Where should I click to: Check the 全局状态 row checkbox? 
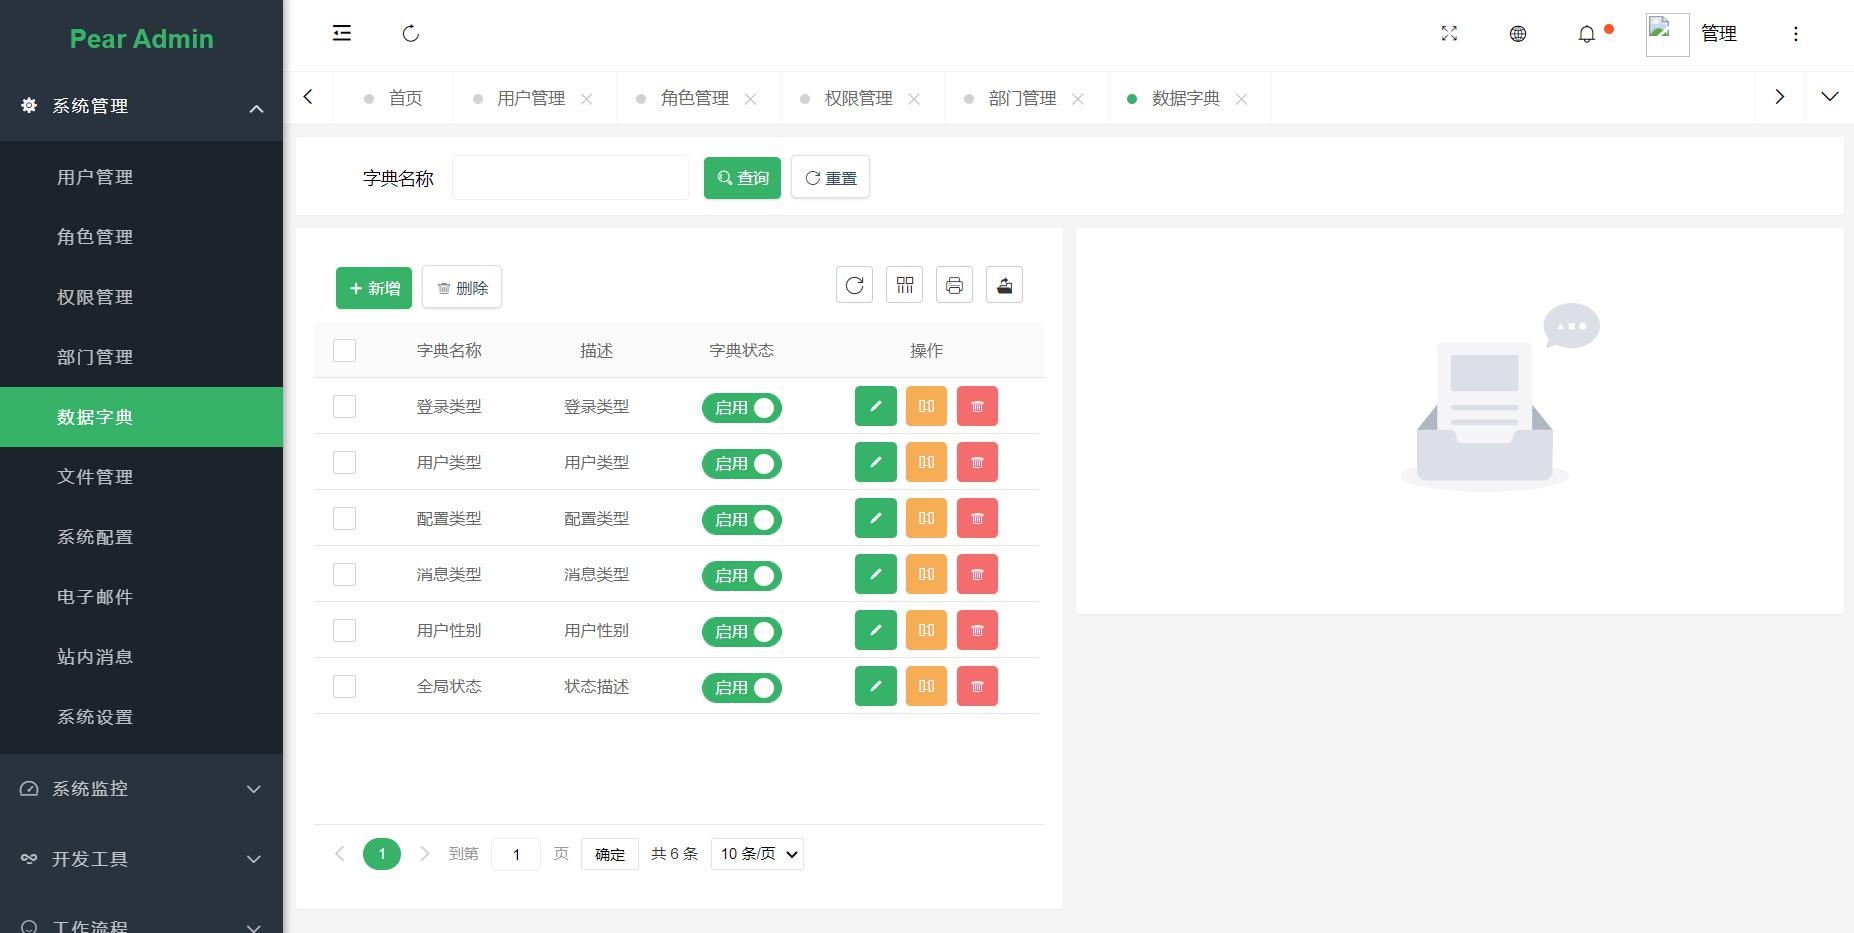[344, 686]
